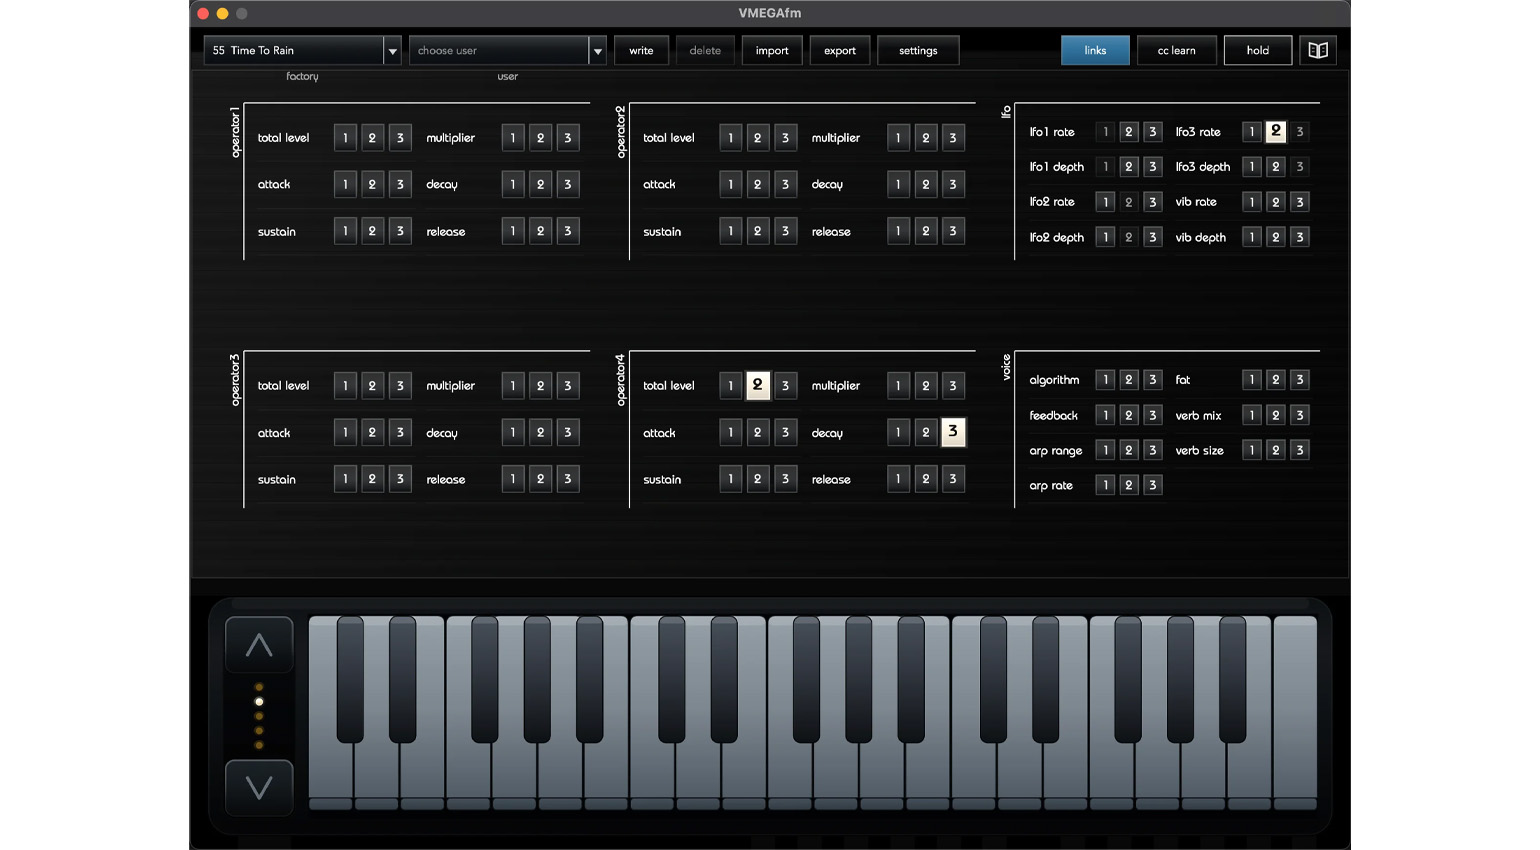The height and width of the screenshot is (850, 1540).
Task: Open the manual book icon
Action: coord(1318,50)
